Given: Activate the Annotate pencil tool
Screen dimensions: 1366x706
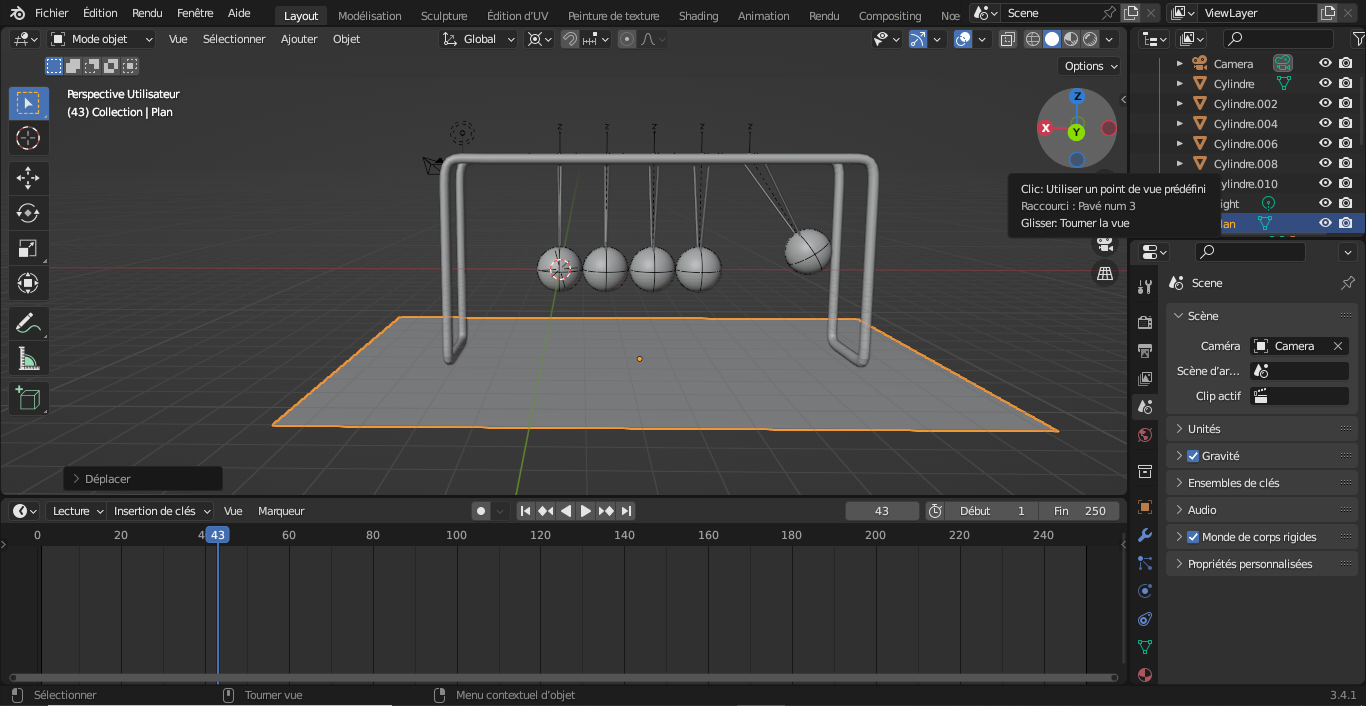Looking at the screenshot, I should tap(28, 323).
